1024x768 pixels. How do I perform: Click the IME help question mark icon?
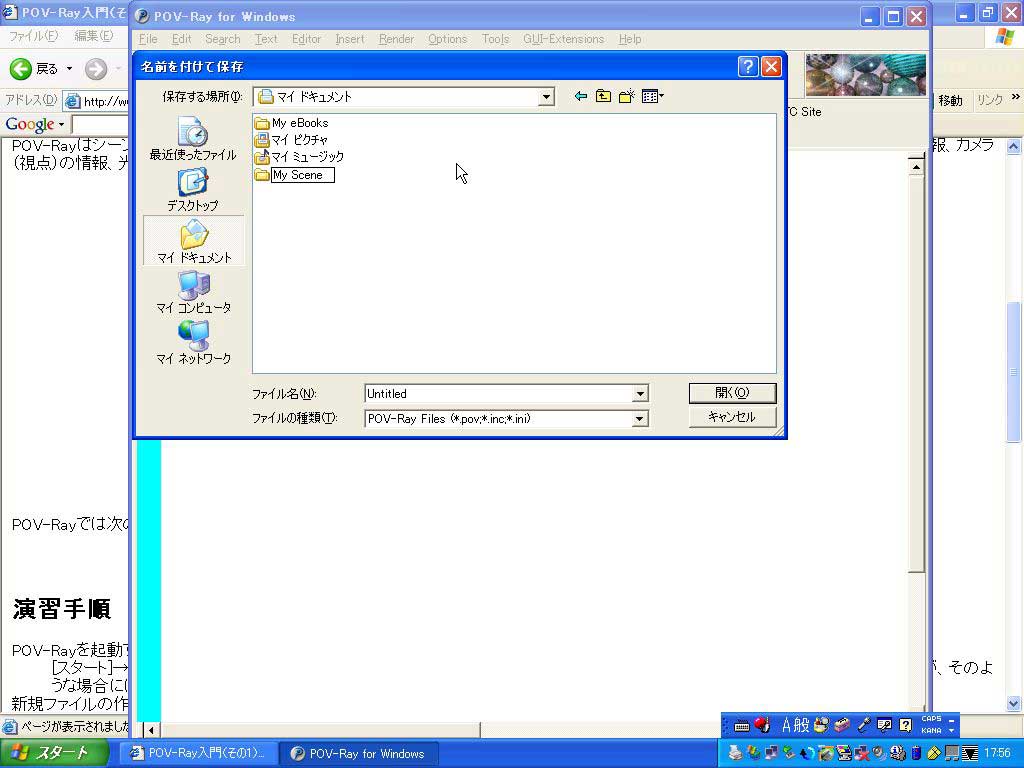(x=905, y=725)
